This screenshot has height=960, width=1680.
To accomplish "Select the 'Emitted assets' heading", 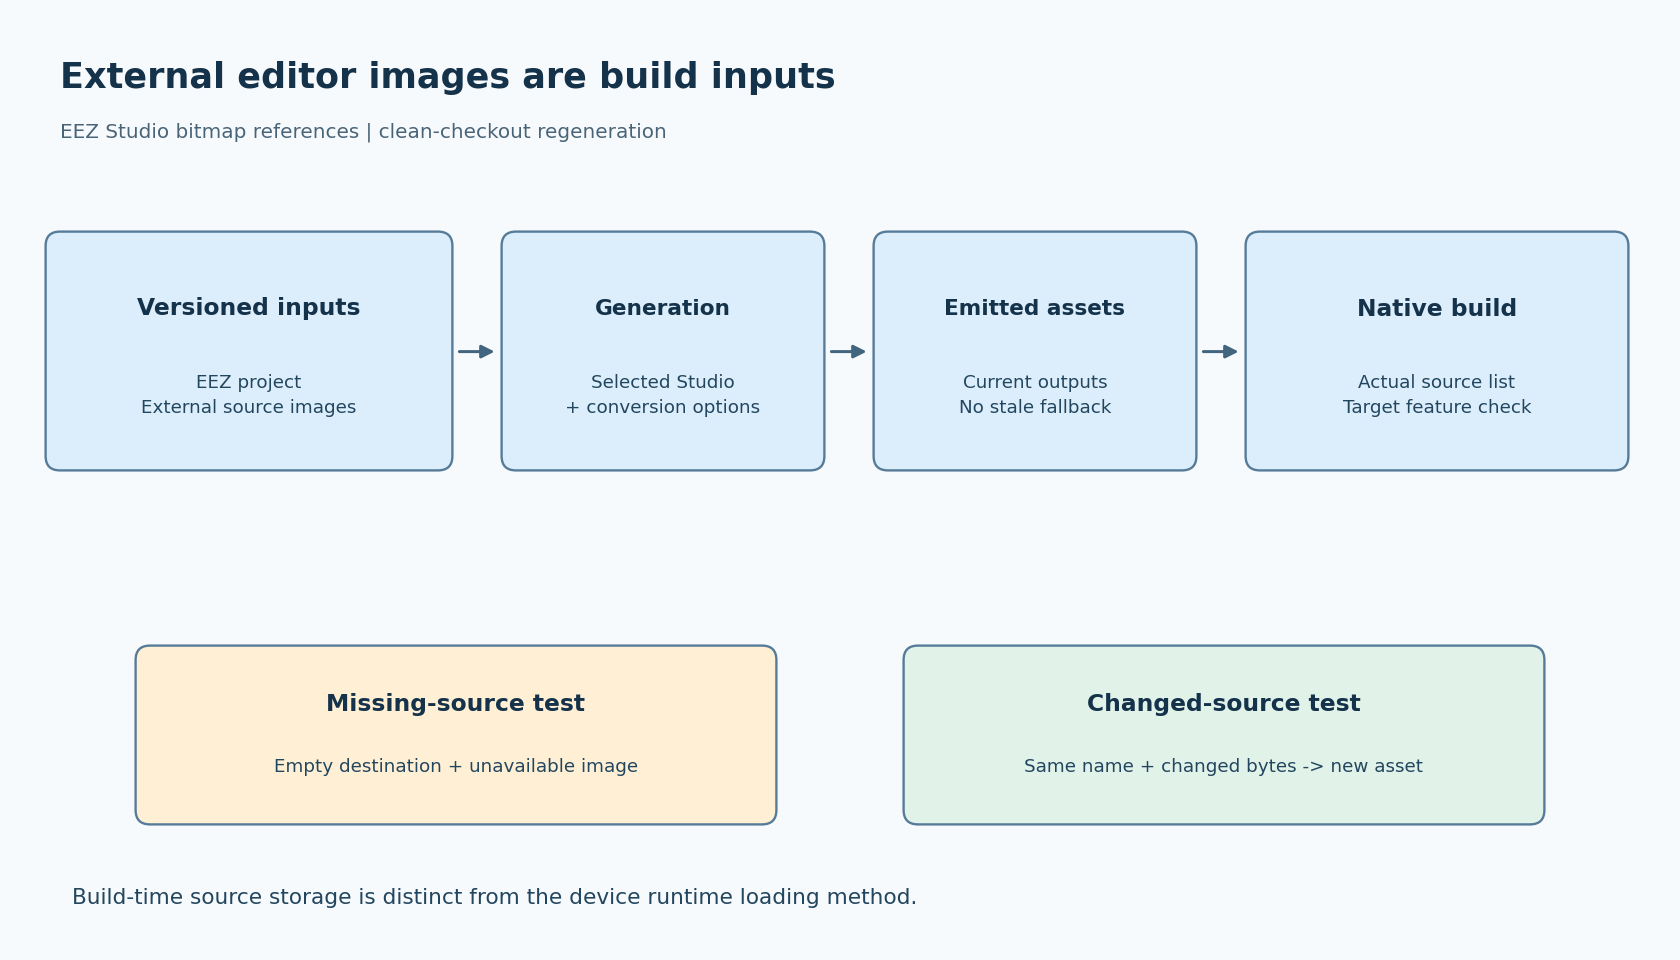I will point(1035,309).
